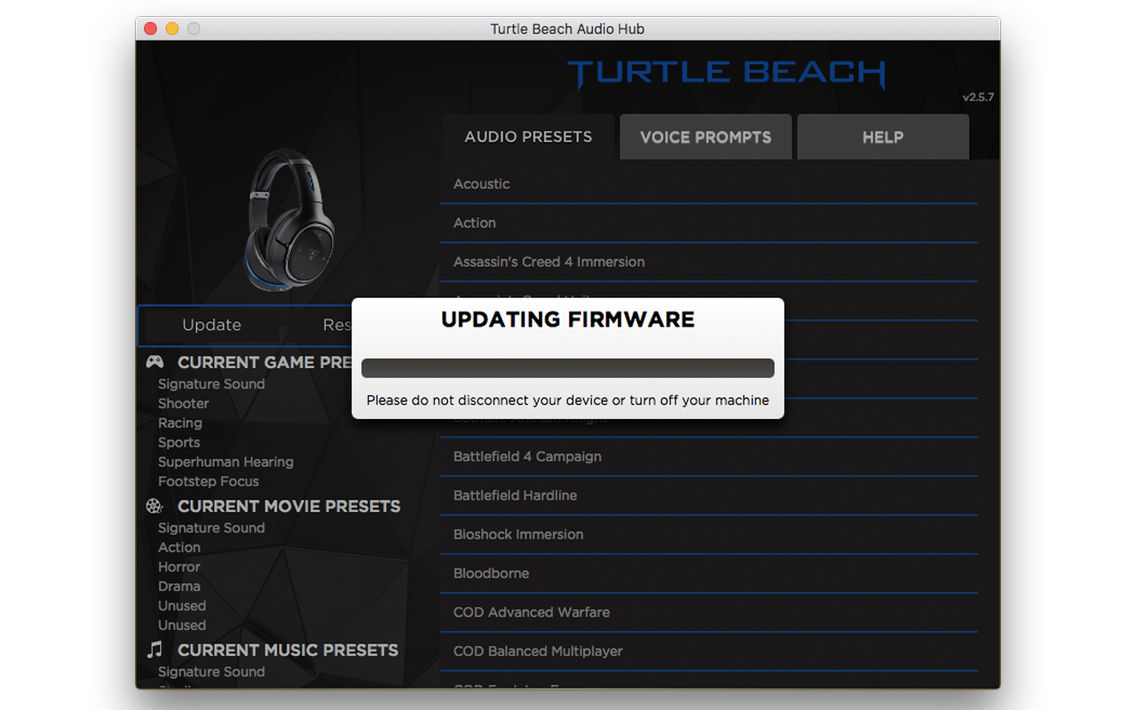Open the Voice Prompts tab
The width and height of the screenshot is (1136, 710).
tap(706, 137)
